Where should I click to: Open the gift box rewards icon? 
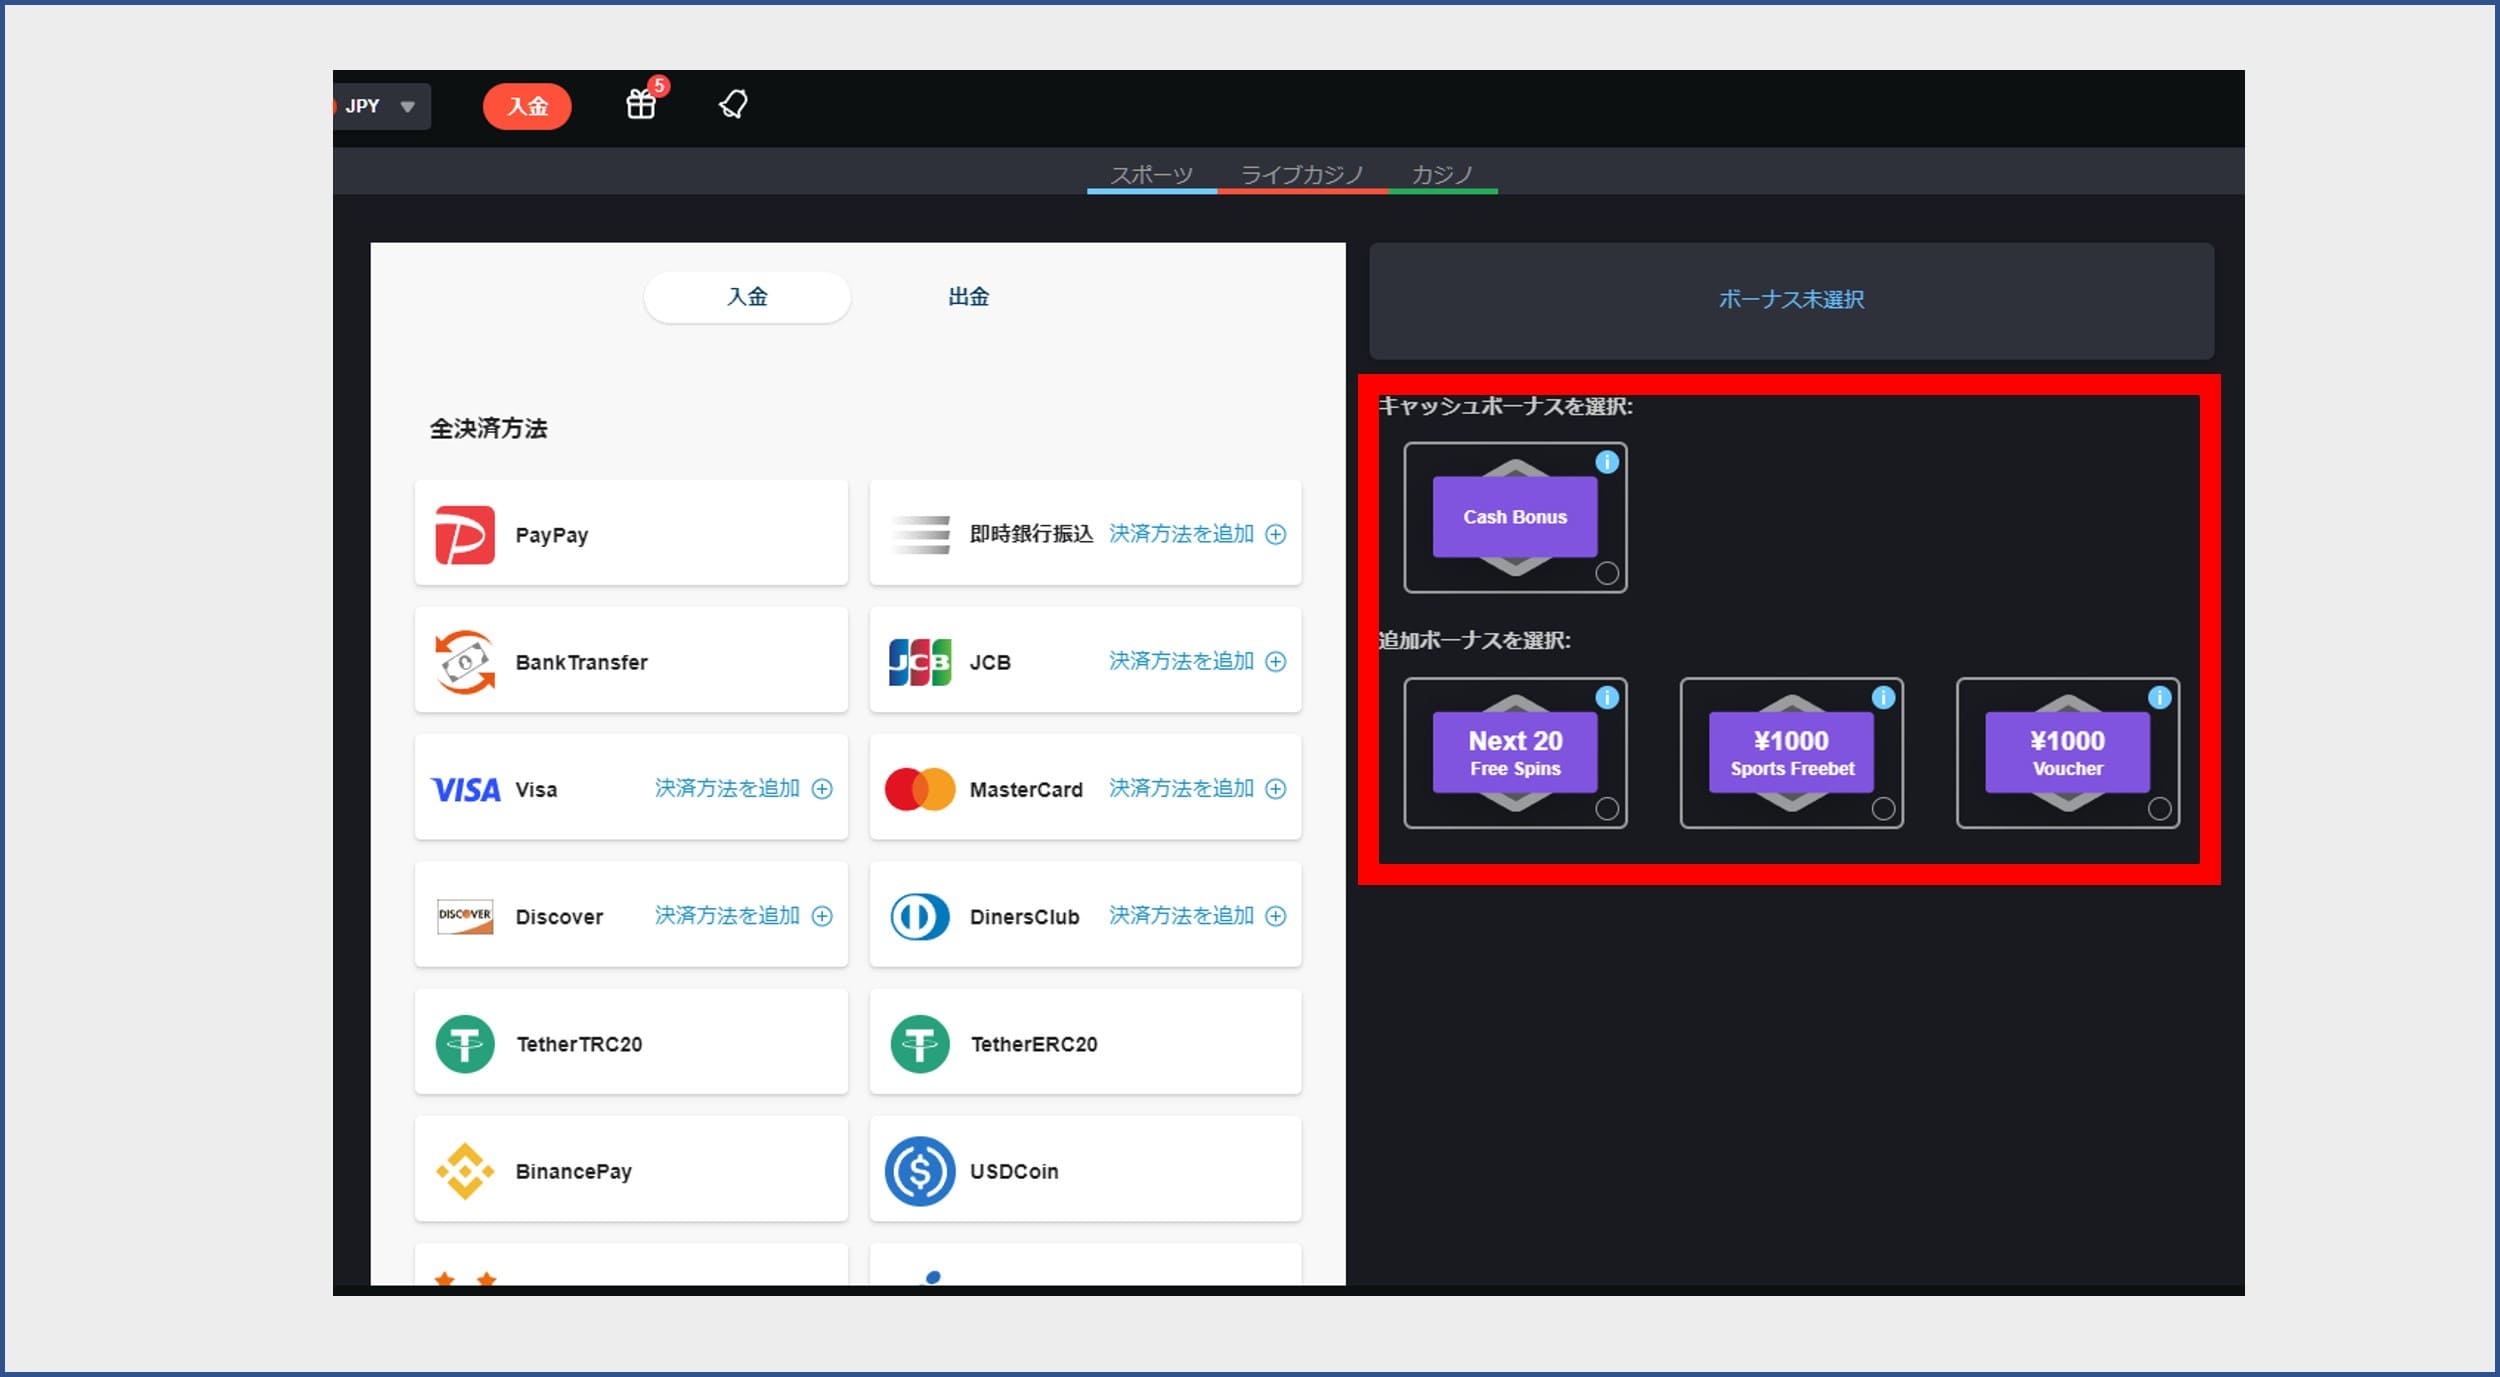point(641,104)
